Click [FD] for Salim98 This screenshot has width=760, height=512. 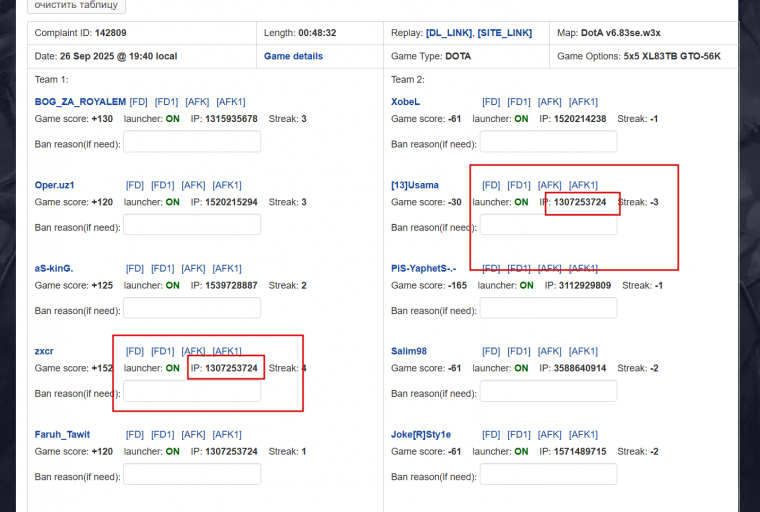click(x=491, y=352)
